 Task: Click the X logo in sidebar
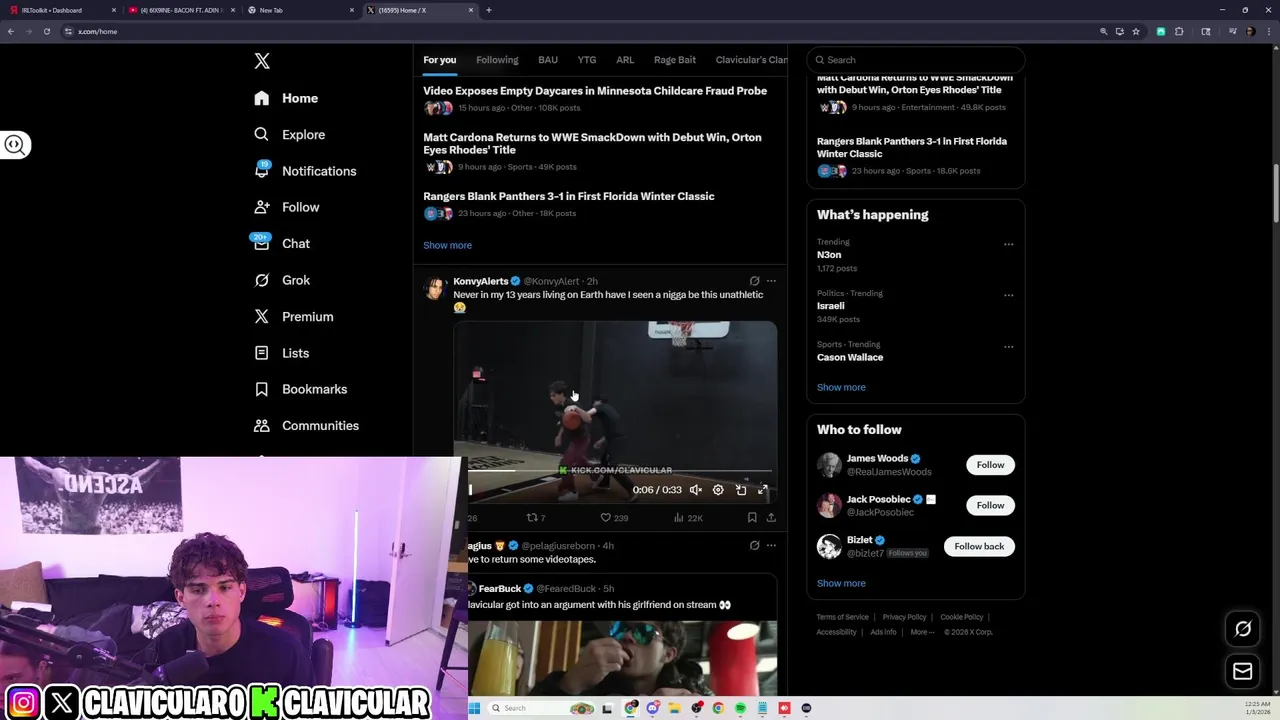(262, 61)
